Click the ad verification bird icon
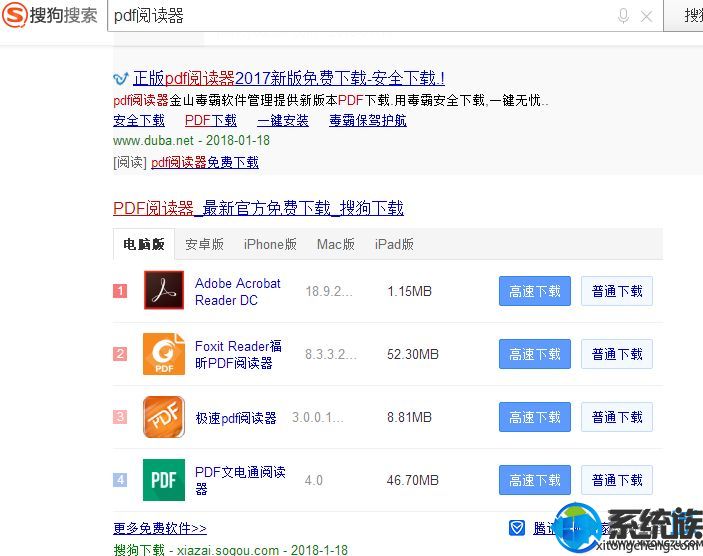This screenshot has height=556, width=703. pyautogui.click(x=120, y=79)
